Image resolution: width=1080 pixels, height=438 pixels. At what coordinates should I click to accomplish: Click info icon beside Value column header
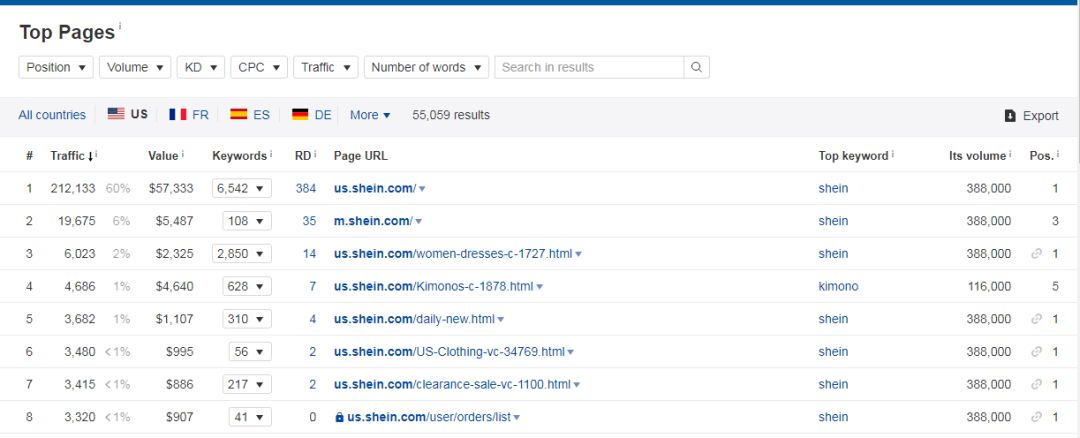[x=183, y=155]
